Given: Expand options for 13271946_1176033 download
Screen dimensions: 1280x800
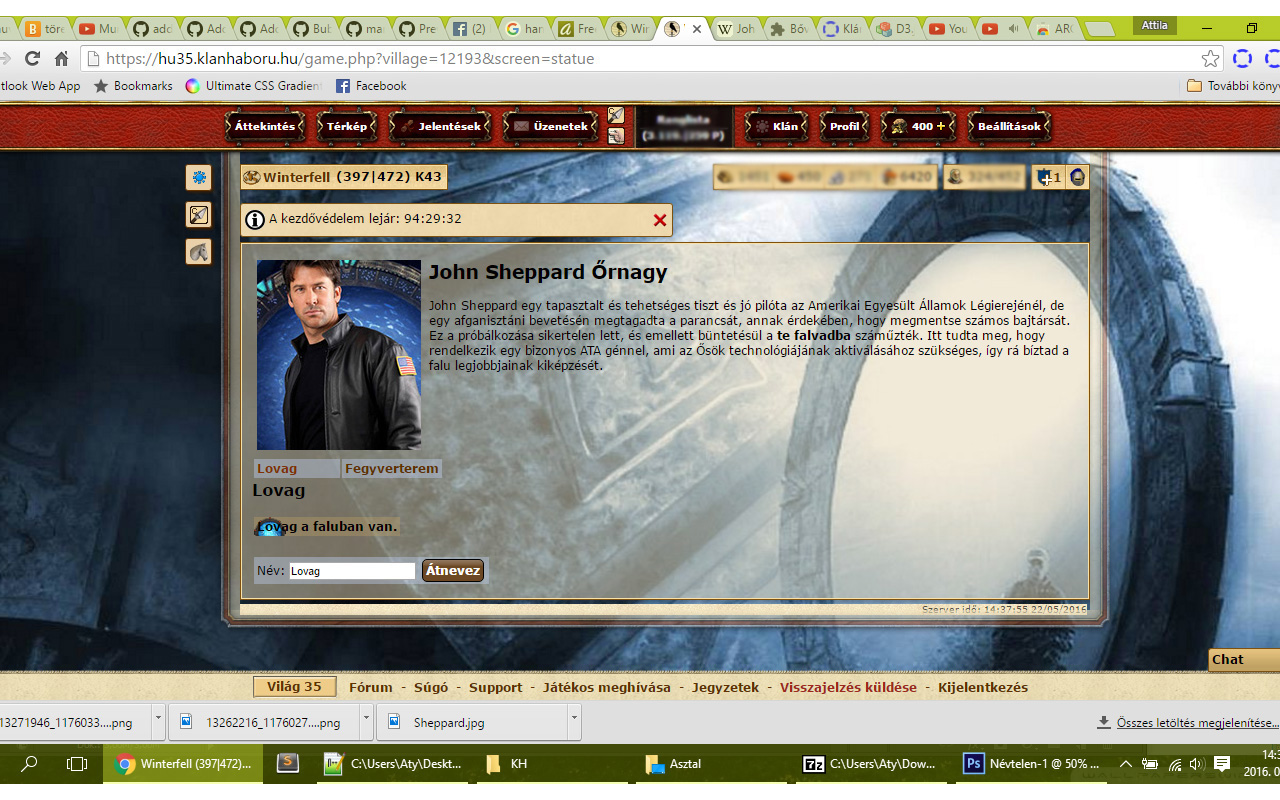Looking at the screenshot, I should tap(159, 721).
